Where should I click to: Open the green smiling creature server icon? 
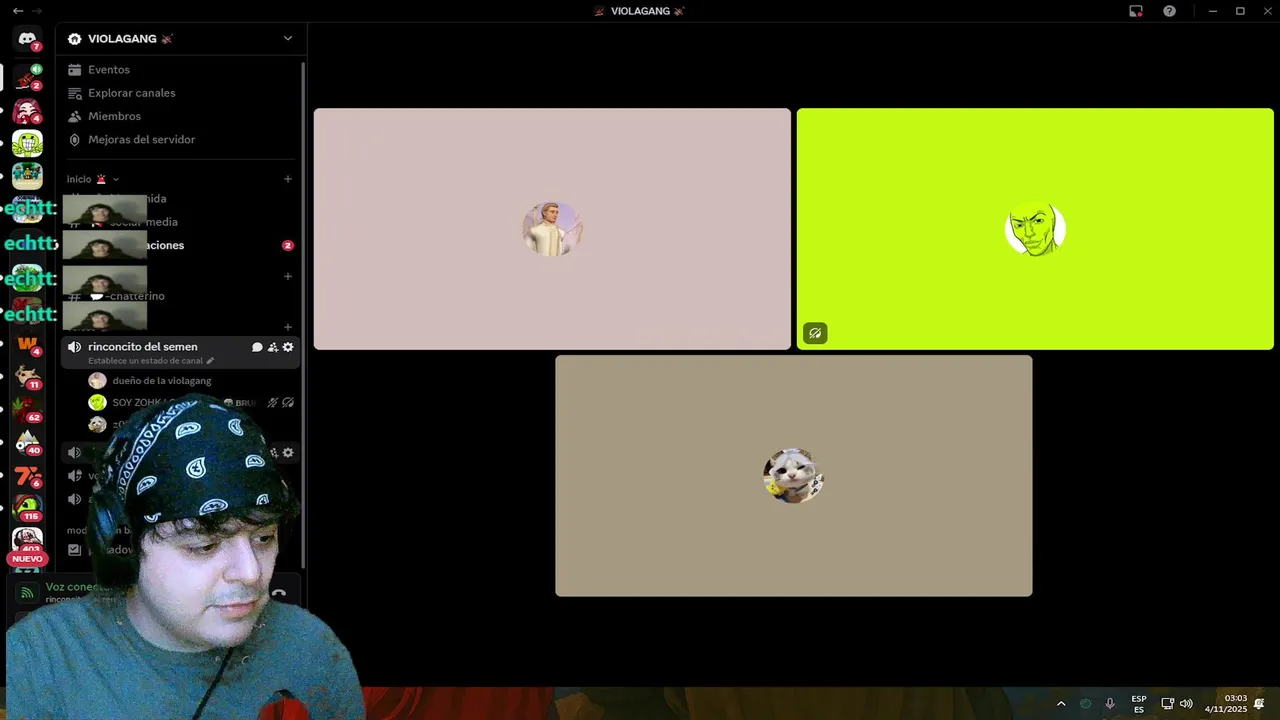tap(27, 143)
